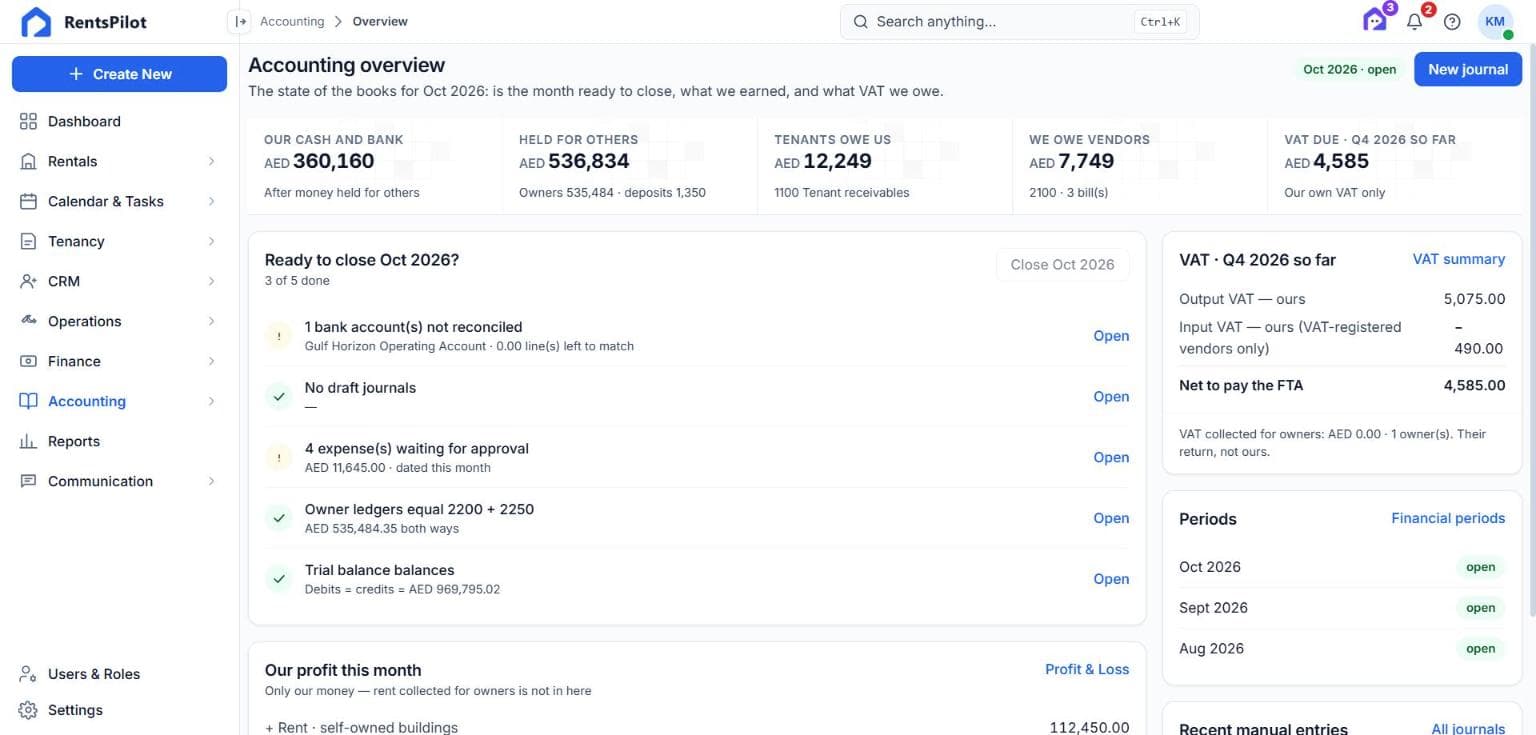Expand the CRM submenu chevron
Screen dimensions: 1536x735
(211, 281)
